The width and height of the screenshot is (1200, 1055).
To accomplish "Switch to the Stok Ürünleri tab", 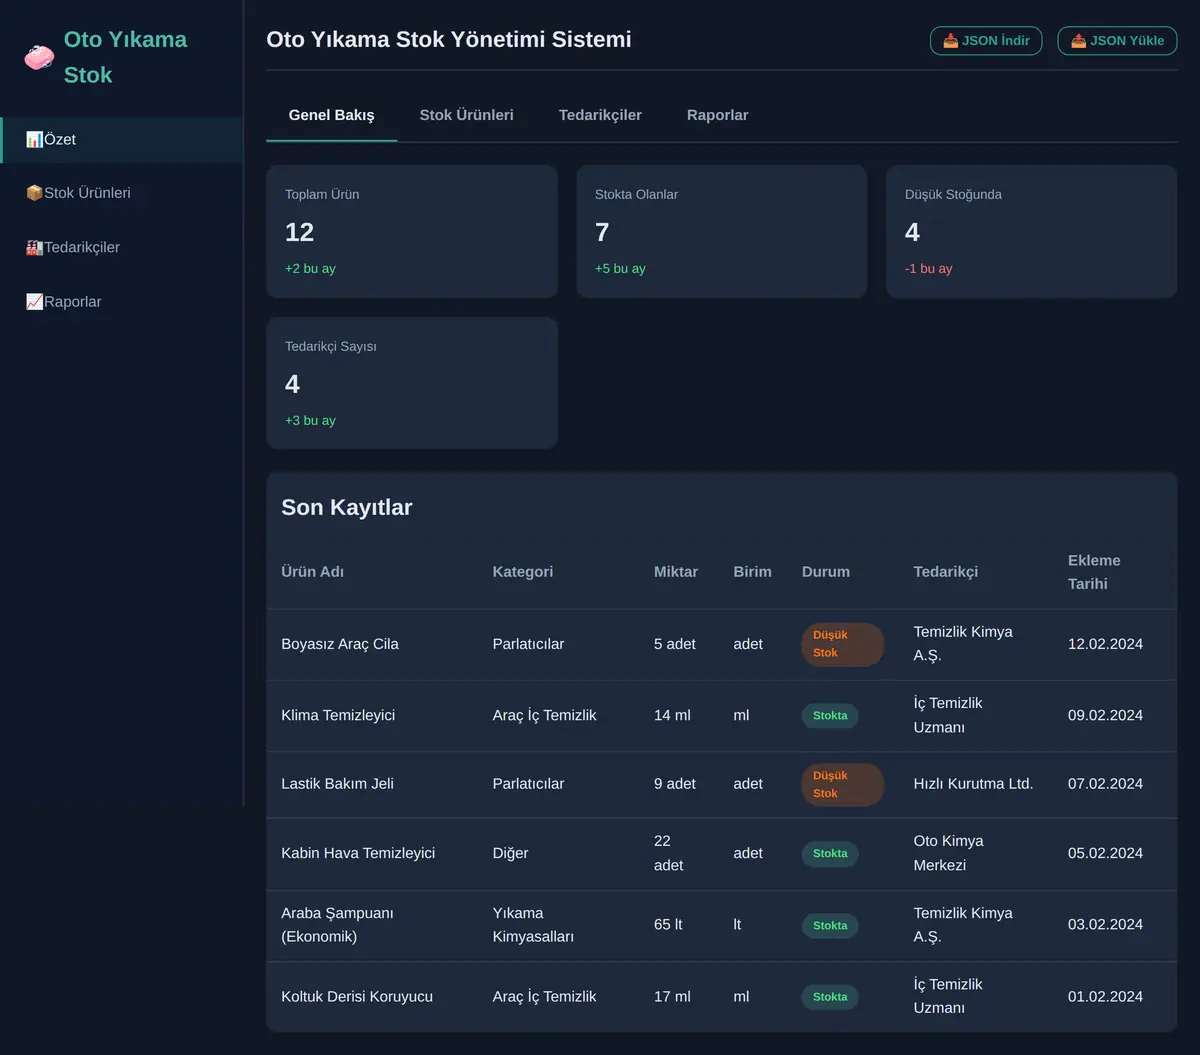I will tap(467, 115).
